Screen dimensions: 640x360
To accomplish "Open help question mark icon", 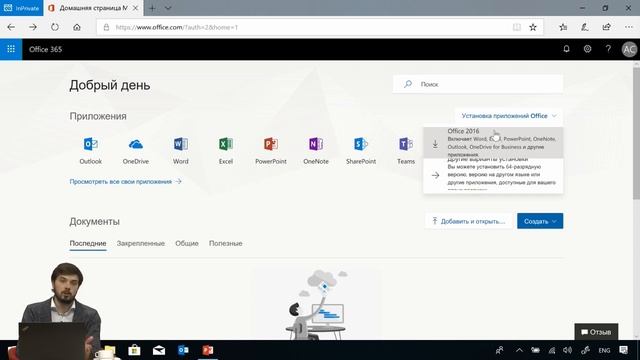I will tap(608, 49).
